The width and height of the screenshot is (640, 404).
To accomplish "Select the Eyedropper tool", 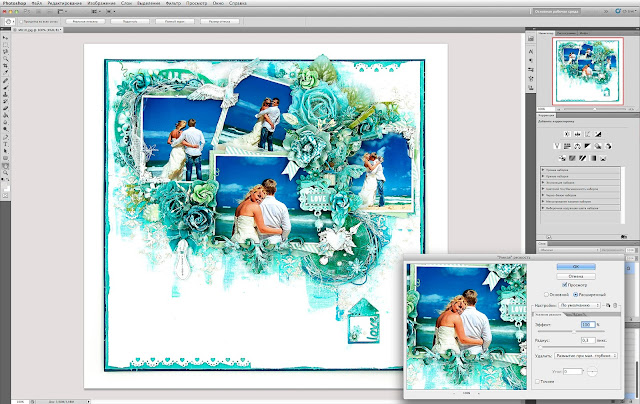I will (x=5, y=72).
